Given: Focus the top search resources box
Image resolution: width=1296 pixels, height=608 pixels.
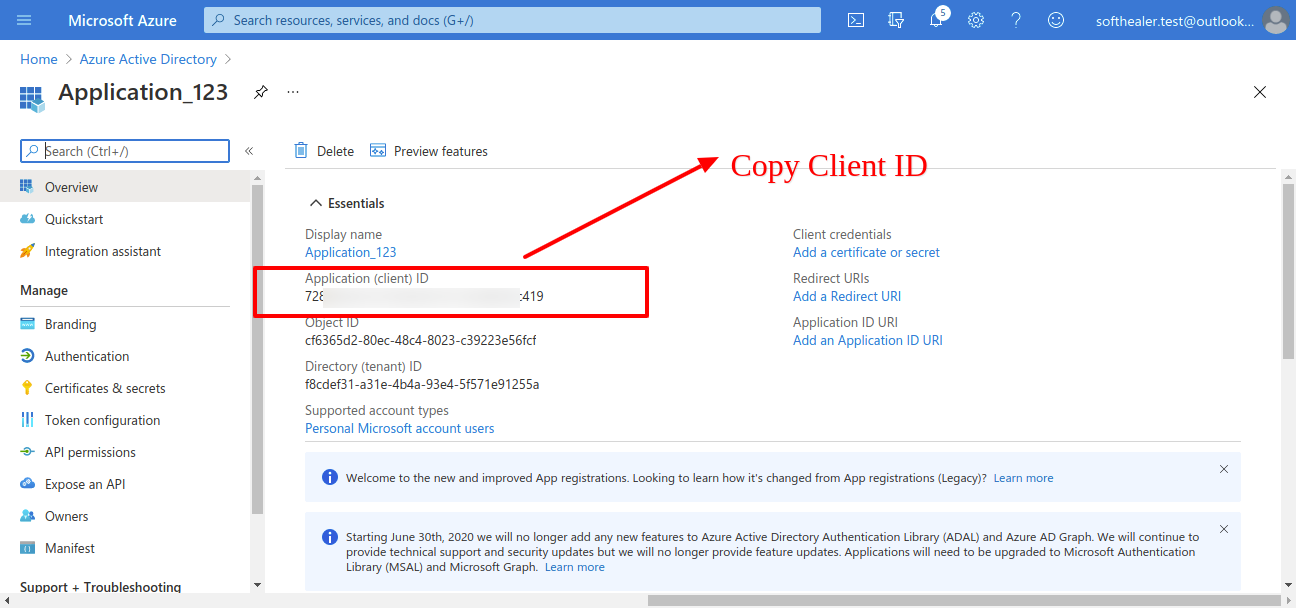Looking at the screenshot, I should [x=512, y=20].
